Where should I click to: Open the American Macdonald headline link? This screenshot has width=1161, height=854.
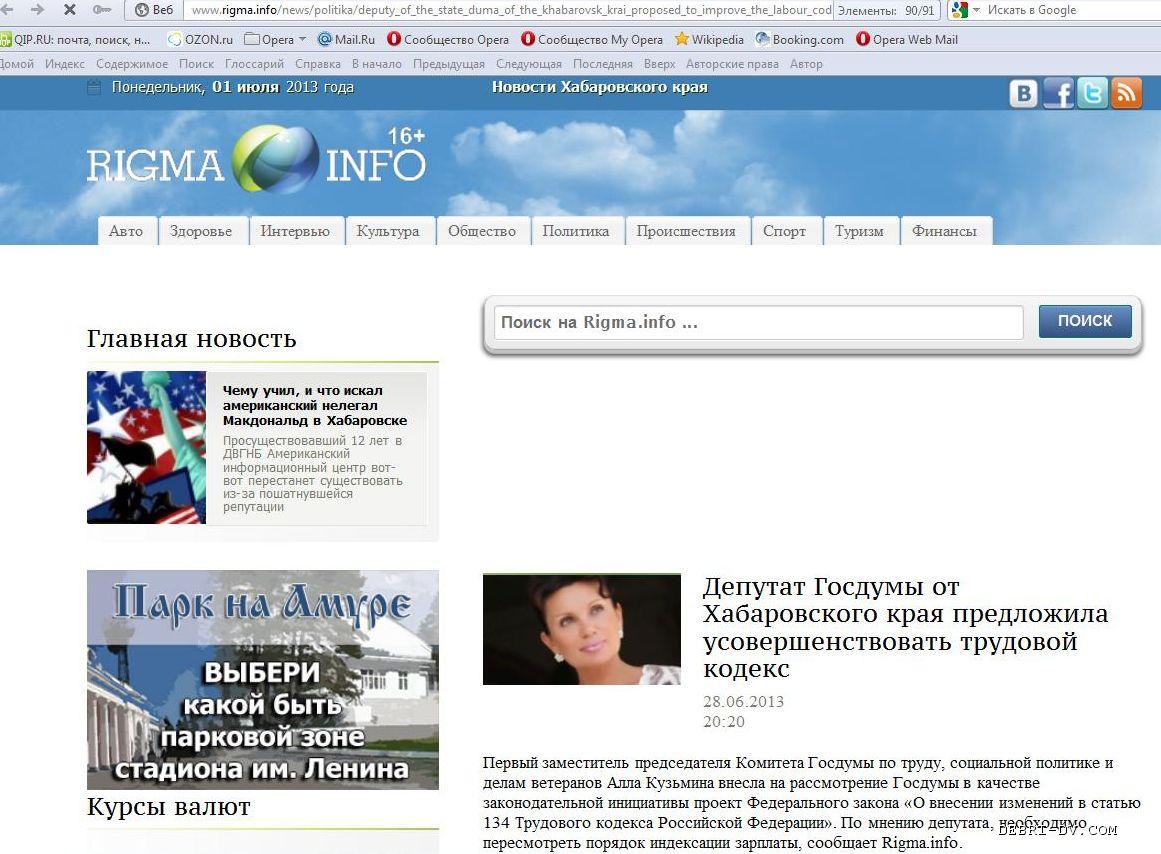314,405
